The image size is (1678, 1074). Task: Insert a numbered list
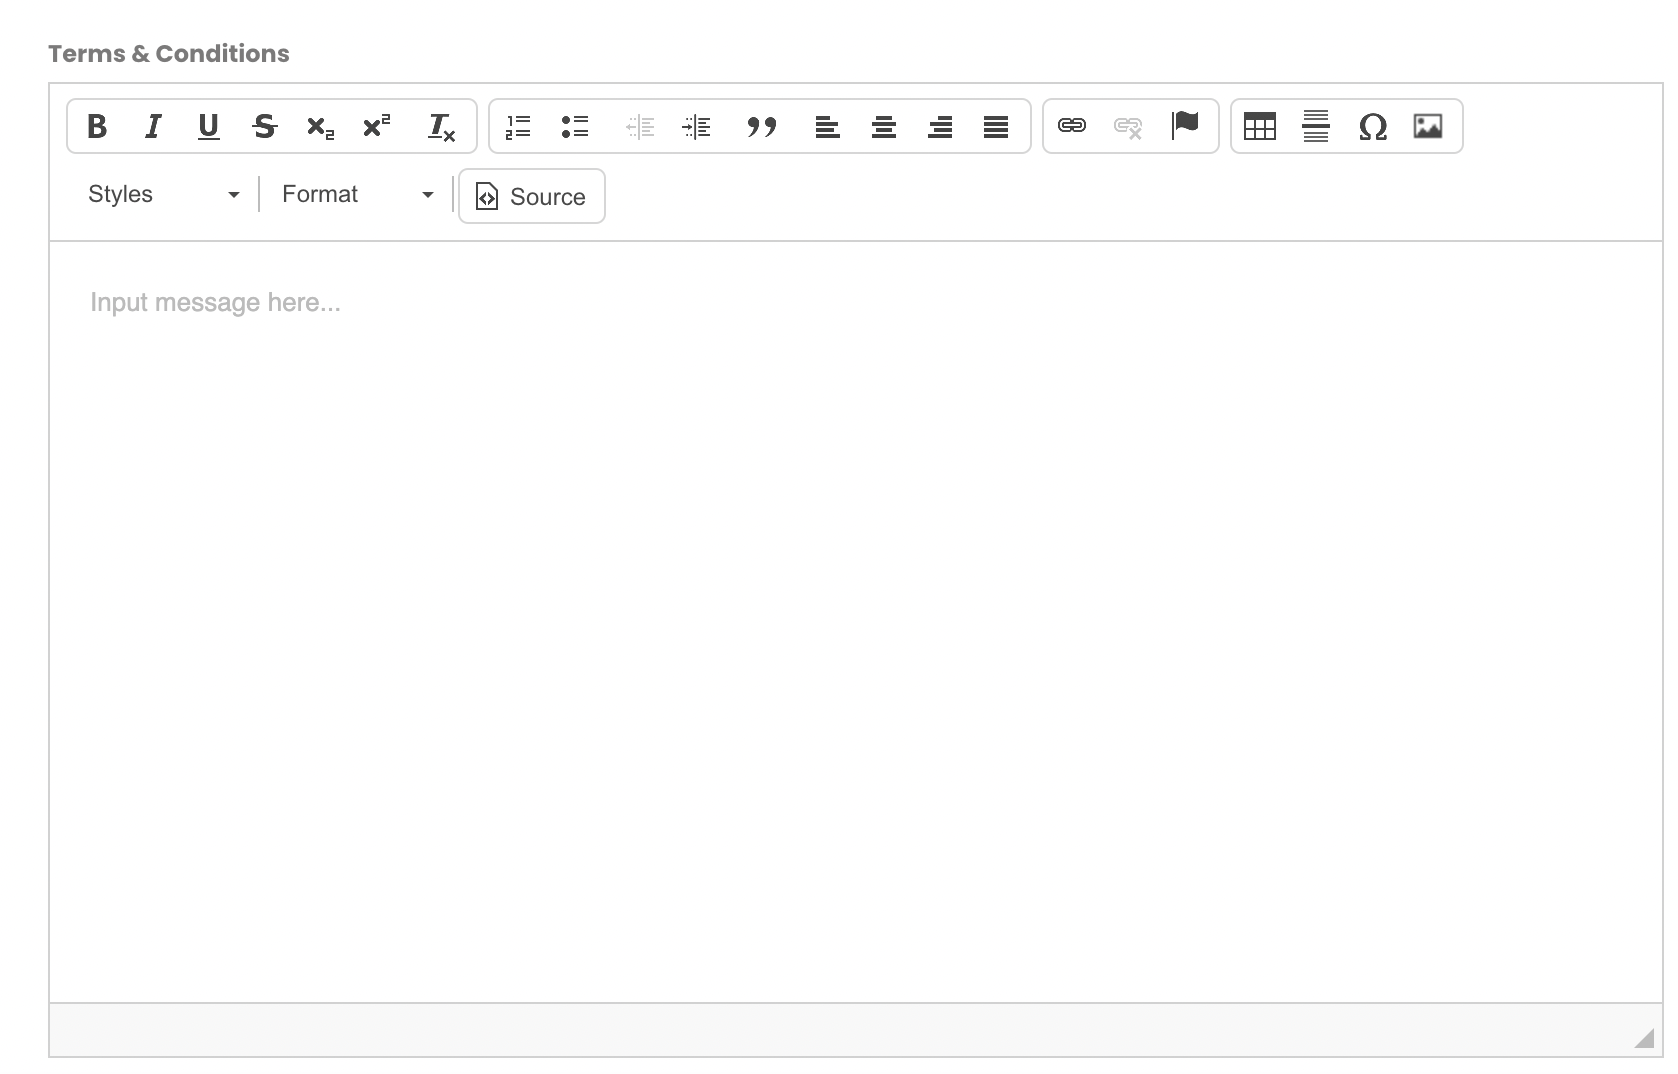(518, 126)
